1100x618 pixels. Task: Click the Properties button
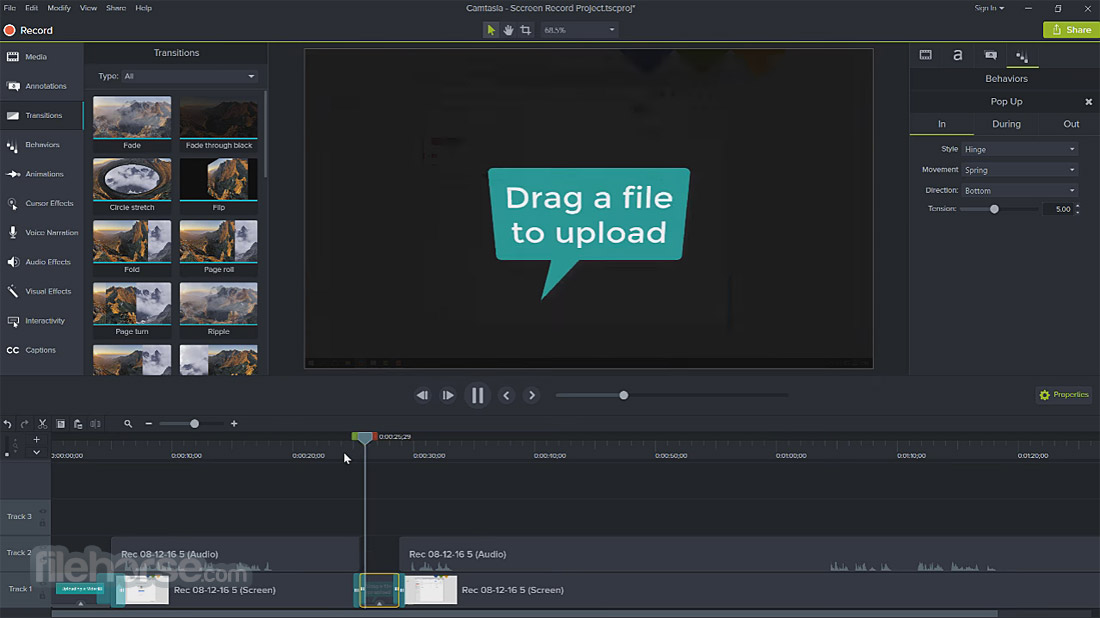click(1064, 395)
